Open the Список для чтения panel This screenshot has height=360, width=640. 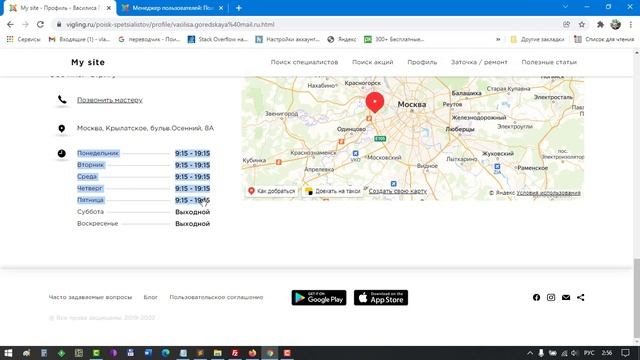pos(604,39)
